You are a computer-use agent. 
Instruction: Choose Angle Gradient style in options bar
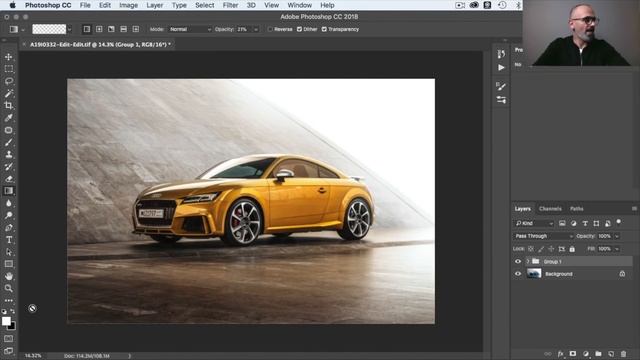(111, 29)
